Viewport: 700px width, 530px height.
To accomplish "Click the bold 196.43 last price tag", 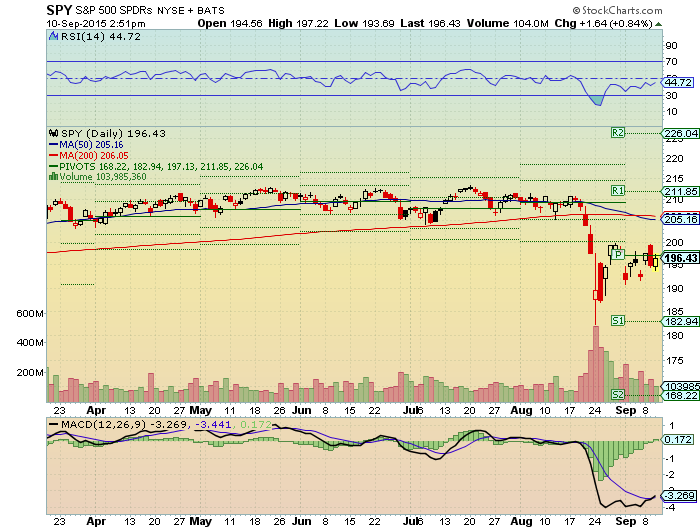I will click(x=681, y=258).
